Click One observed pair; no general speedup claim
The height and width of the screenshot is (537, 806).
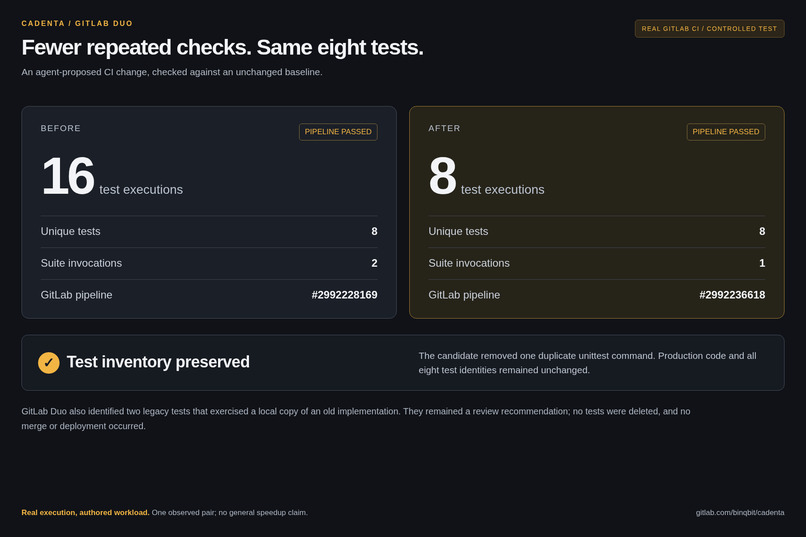pyautogui.click(x=230, y=512)
